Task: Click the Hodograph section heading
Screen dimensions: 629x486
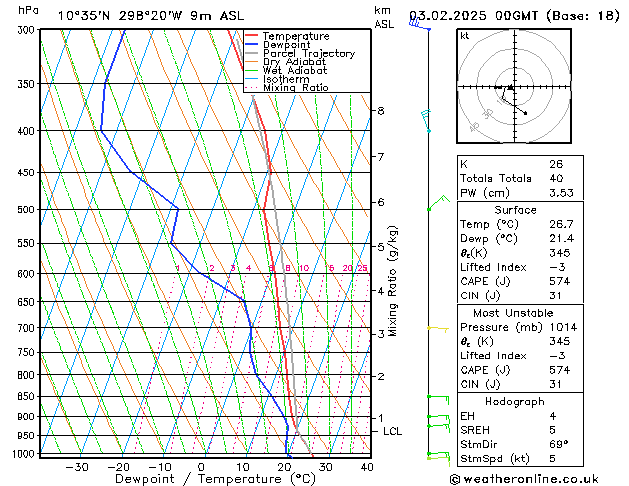Action: click(515, 402)
